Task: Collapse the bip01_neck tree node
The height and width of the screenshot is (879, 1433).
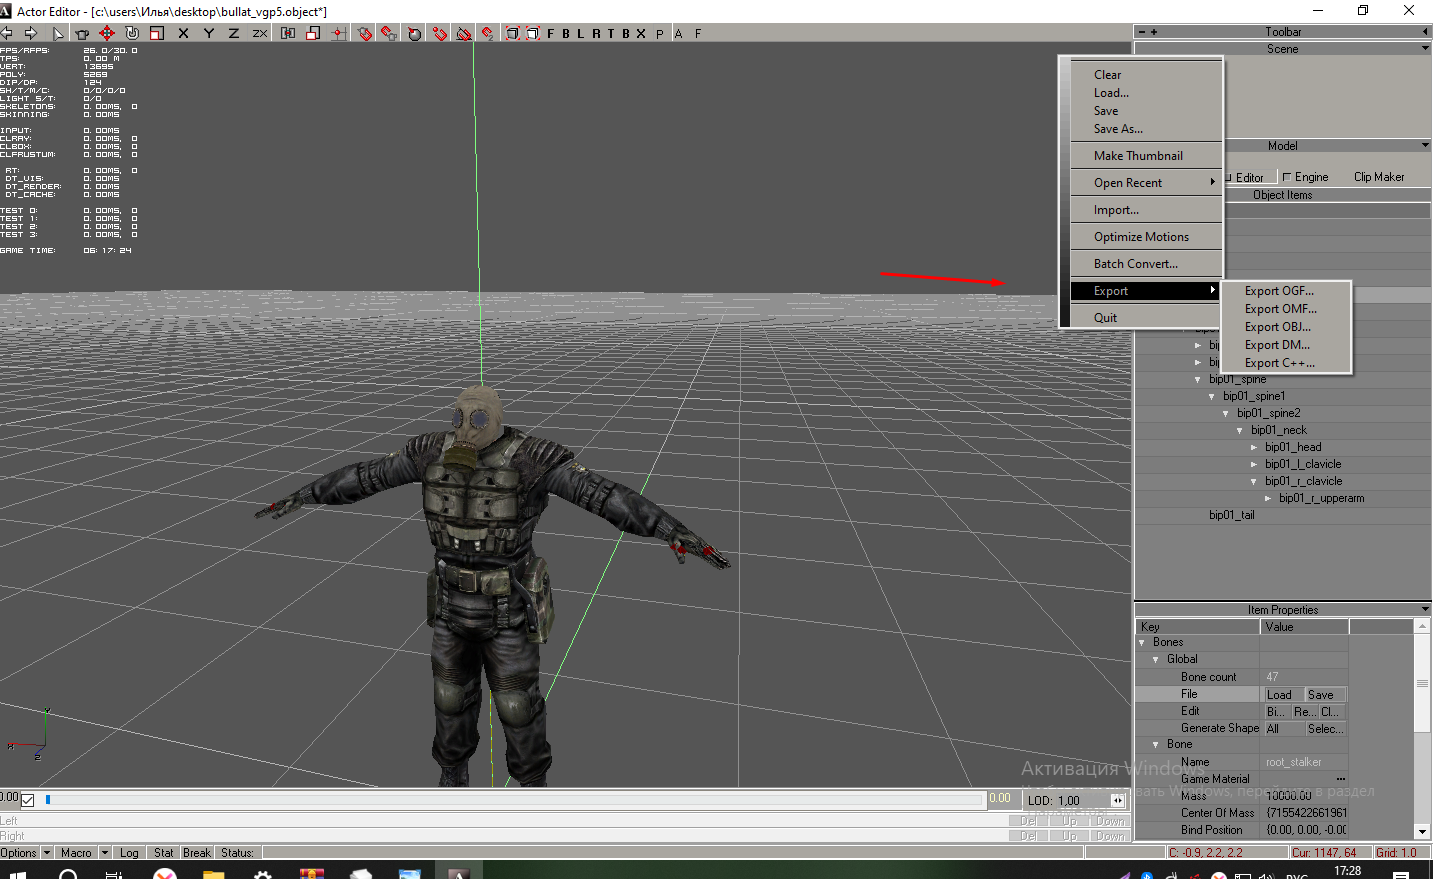Action: click(x=1240, y=431)
